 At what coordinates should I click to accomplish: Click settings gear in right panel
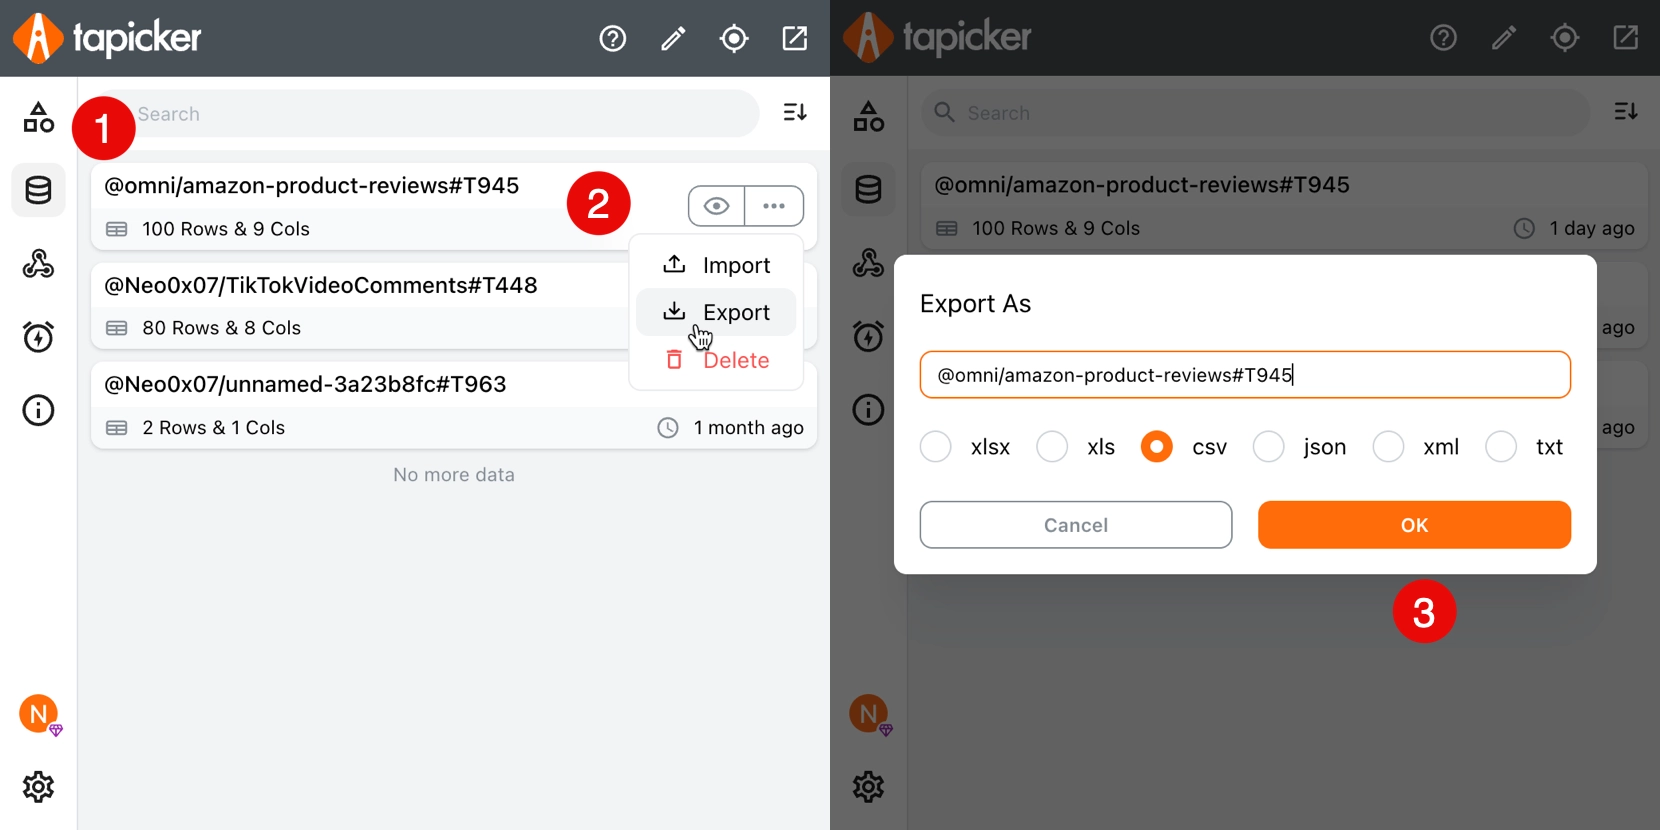(868, 787)
